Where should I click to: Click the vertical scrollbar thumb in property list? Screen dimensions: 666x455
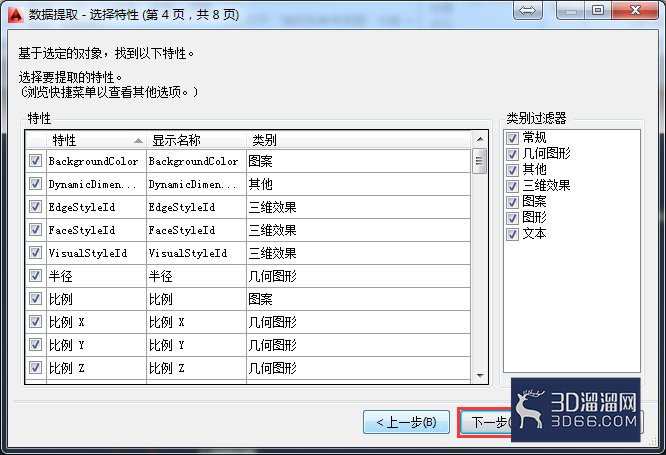click(x=480, y=161)
